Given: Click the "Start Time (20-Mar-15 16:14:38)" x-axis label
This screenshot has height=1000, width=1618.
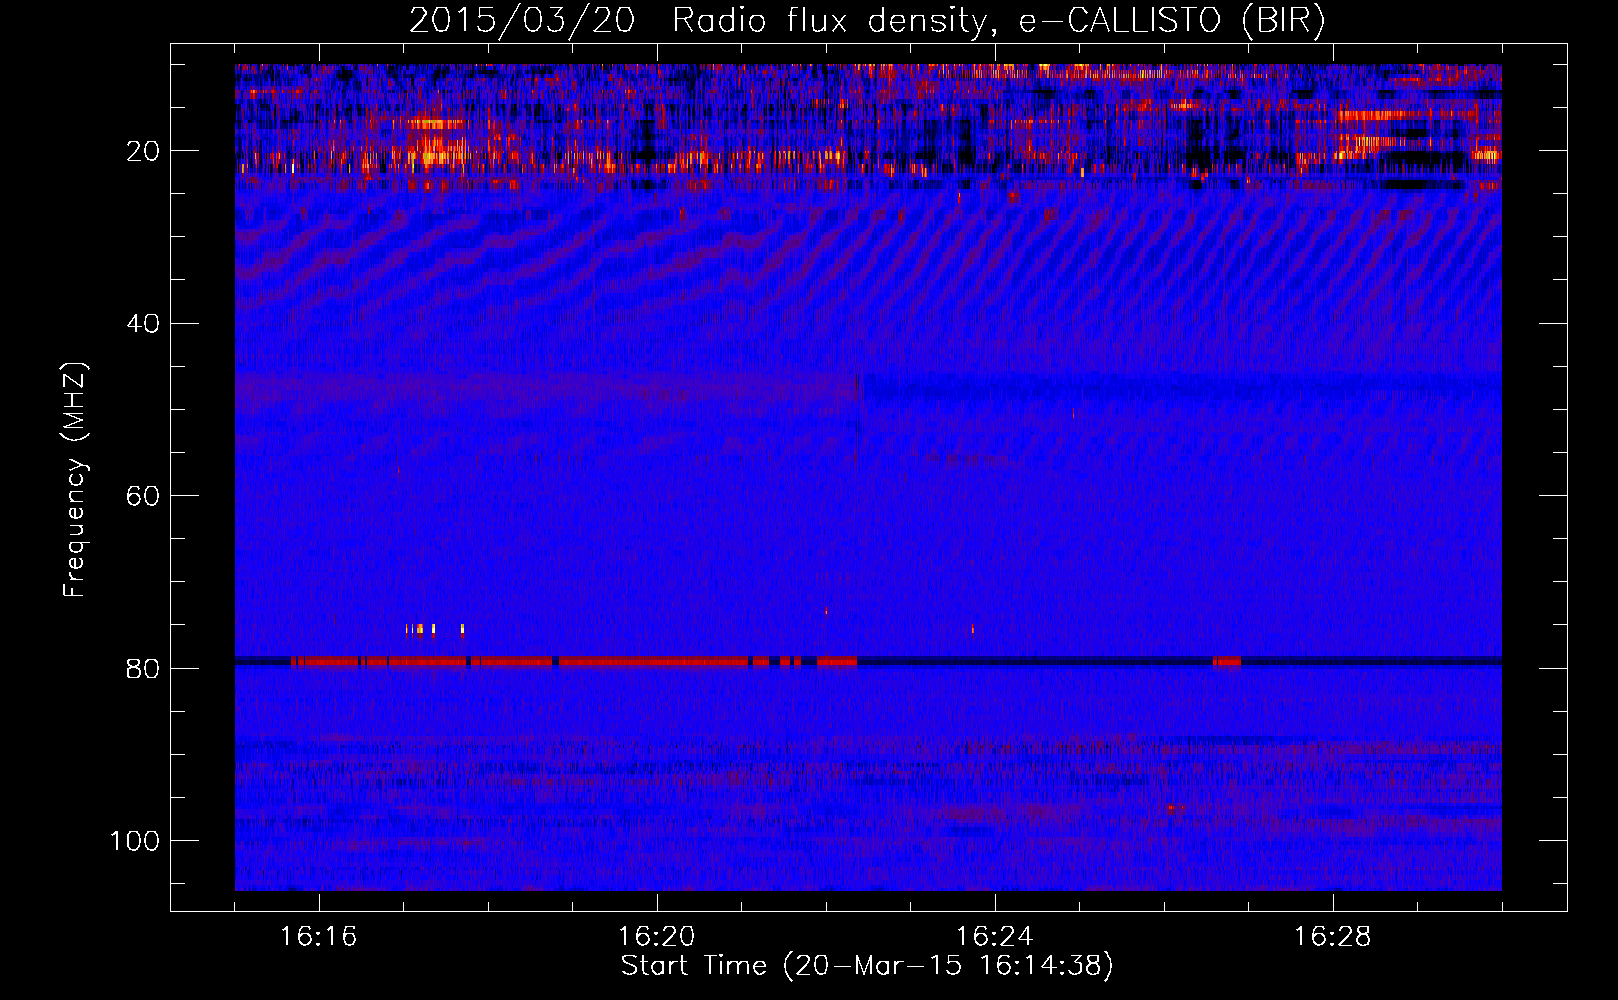Looking at the screenshot, I should click(867, 966).
